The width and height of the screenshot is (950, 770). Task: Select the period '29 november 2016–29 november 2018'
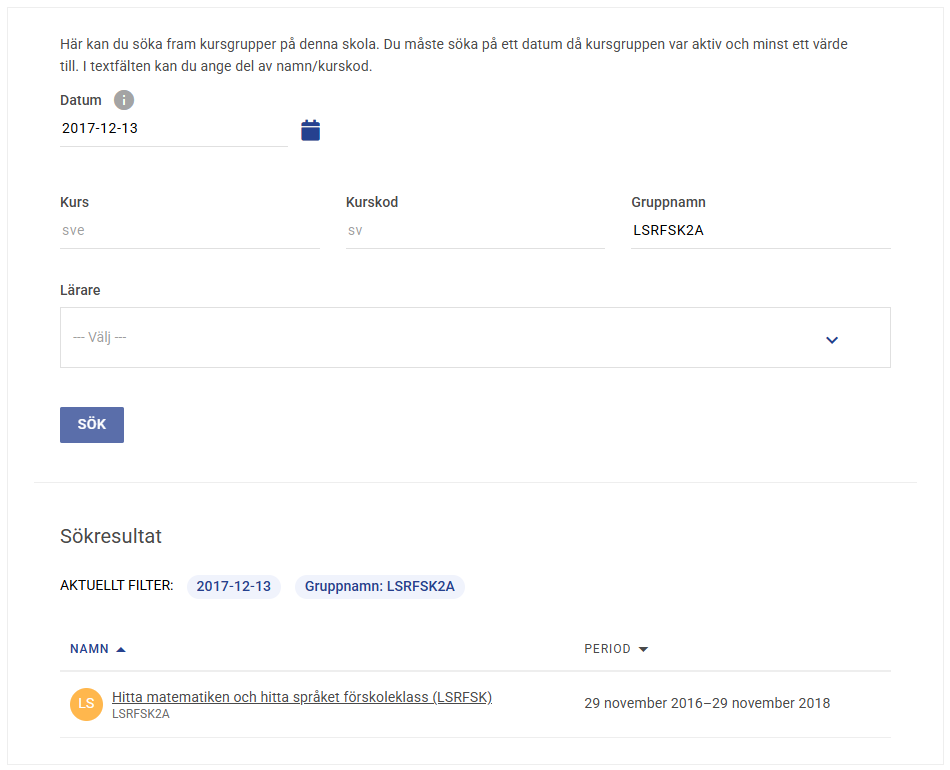(707, 703)
